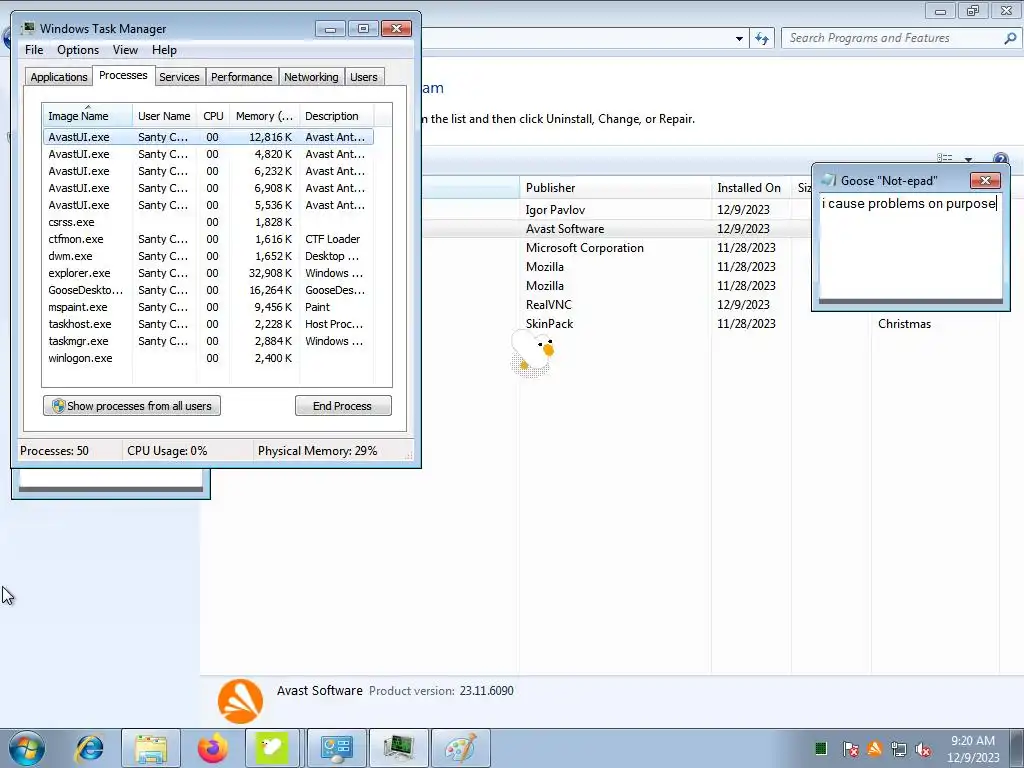
Task: Open View menu in Task Manager
Action: 125,50
